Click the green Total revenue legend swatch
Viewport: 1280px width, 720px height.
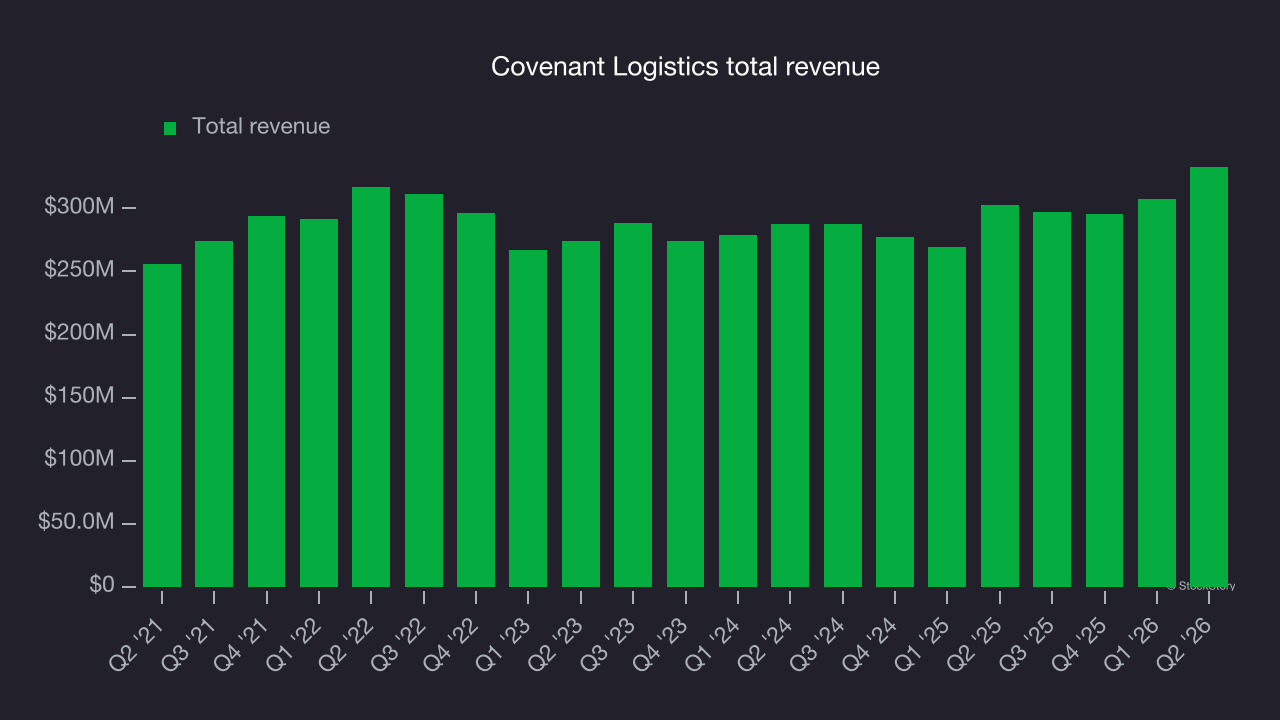(170, 128)
